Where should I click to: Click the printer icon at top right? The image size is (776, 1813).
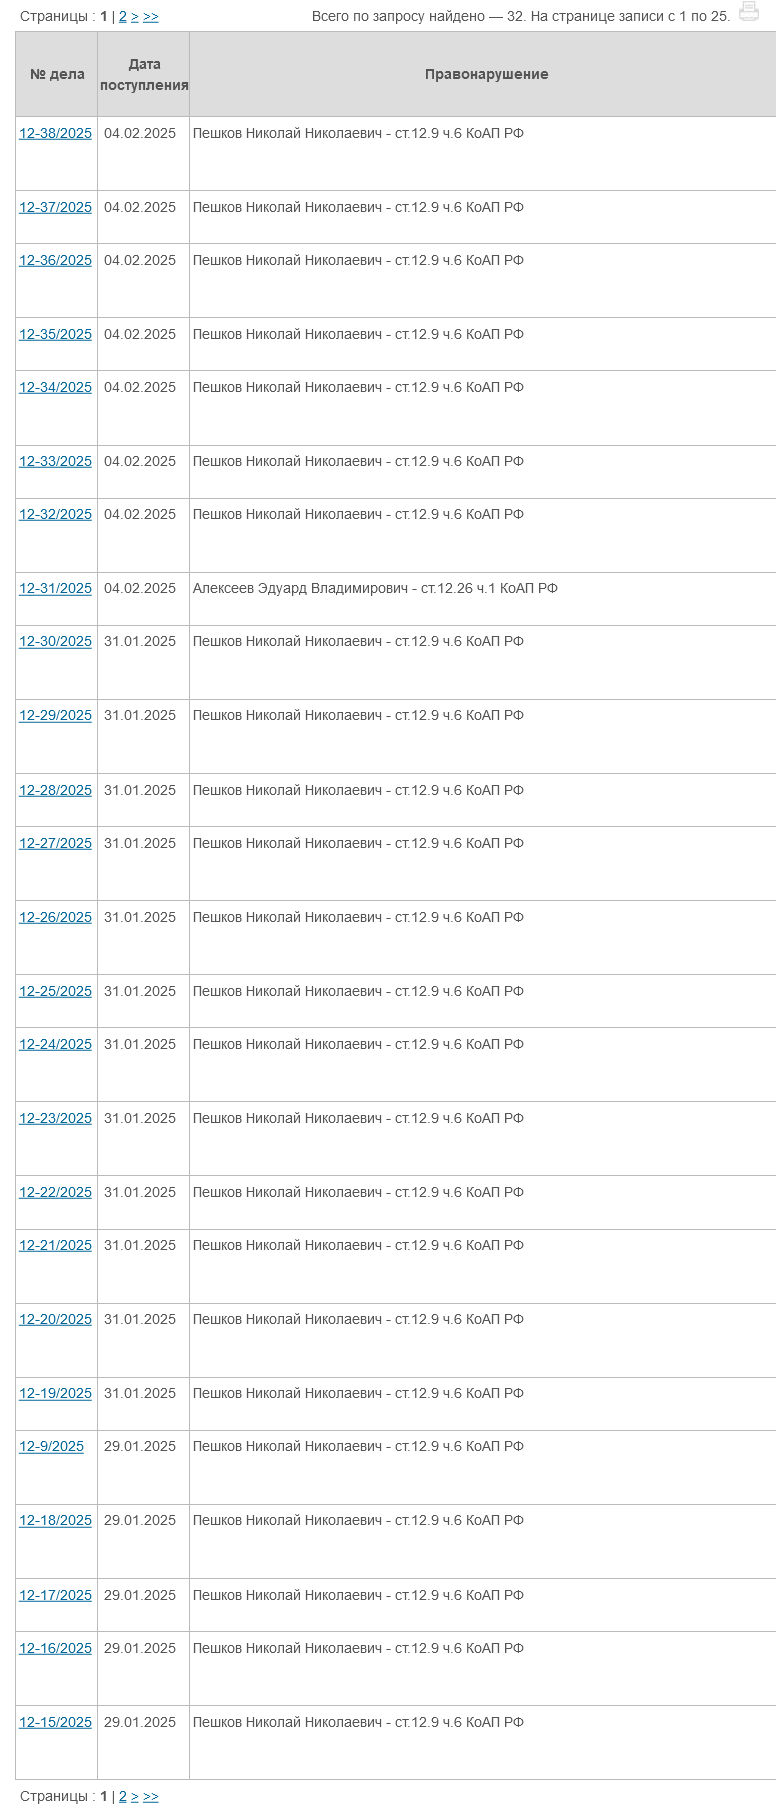pos(748,12)
